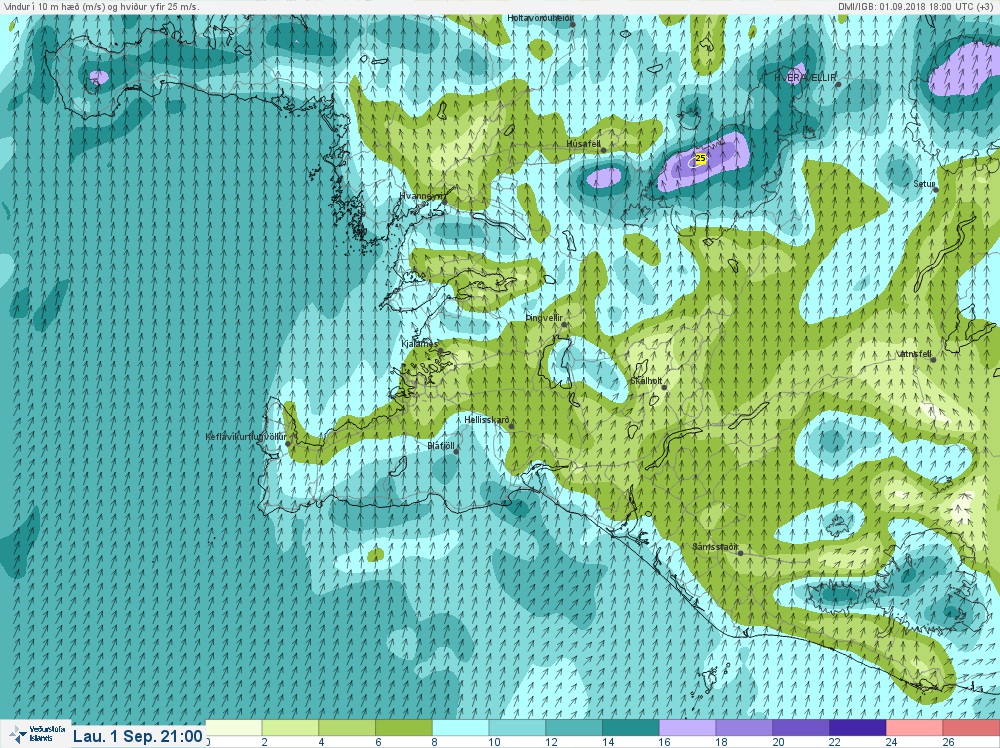Click the Keflavíkurflugvöllur station label
Image resolution: width=1000 pixels, height=748 pixels.
pyautogui.click(x=246, y=437)
